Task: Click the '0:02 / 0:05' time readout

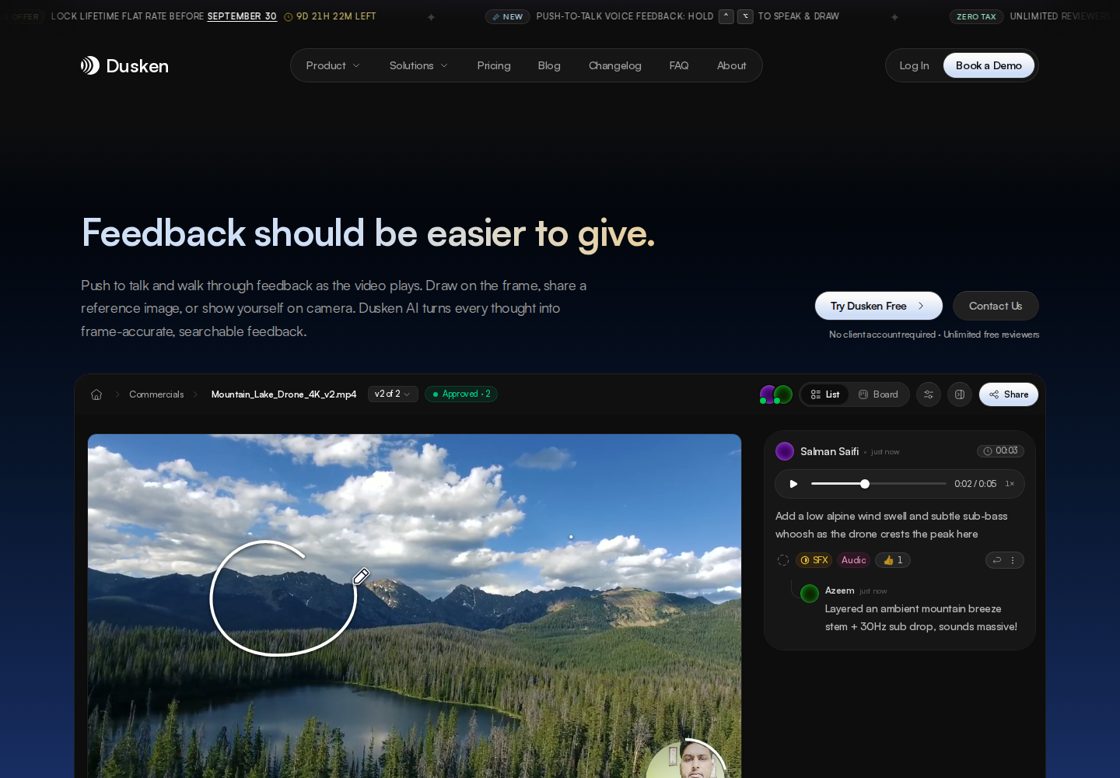Action: tap(975, 484)
